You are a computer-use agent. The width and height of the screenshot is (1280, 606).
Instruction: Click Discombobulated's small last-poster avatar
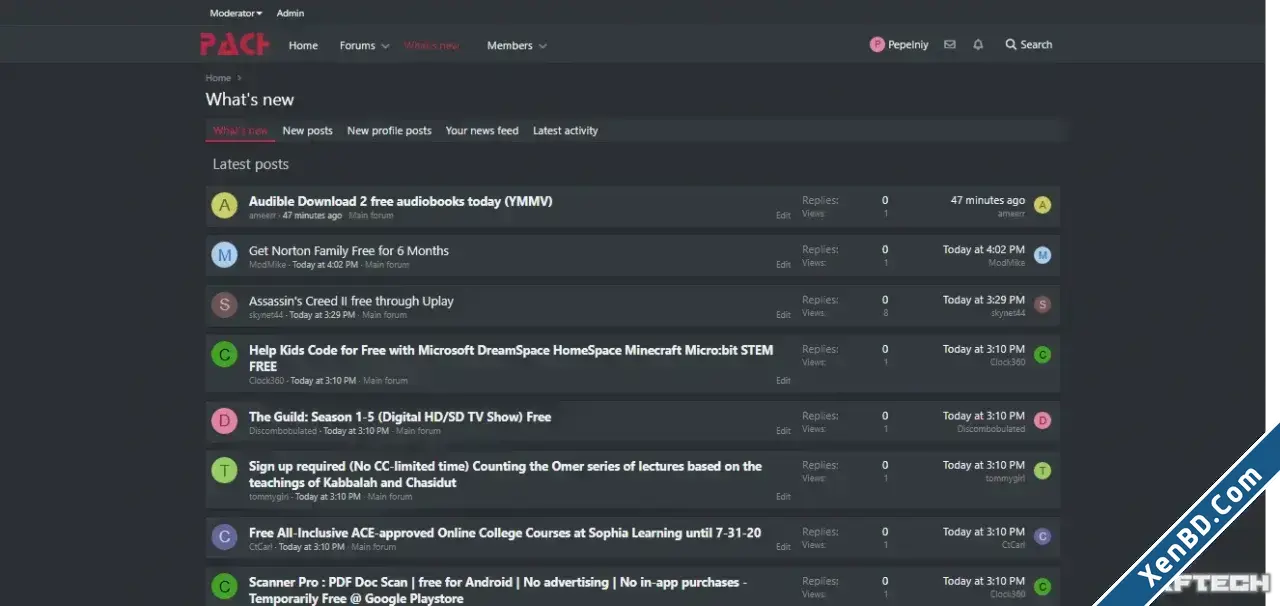click(x=1043, y=421)
